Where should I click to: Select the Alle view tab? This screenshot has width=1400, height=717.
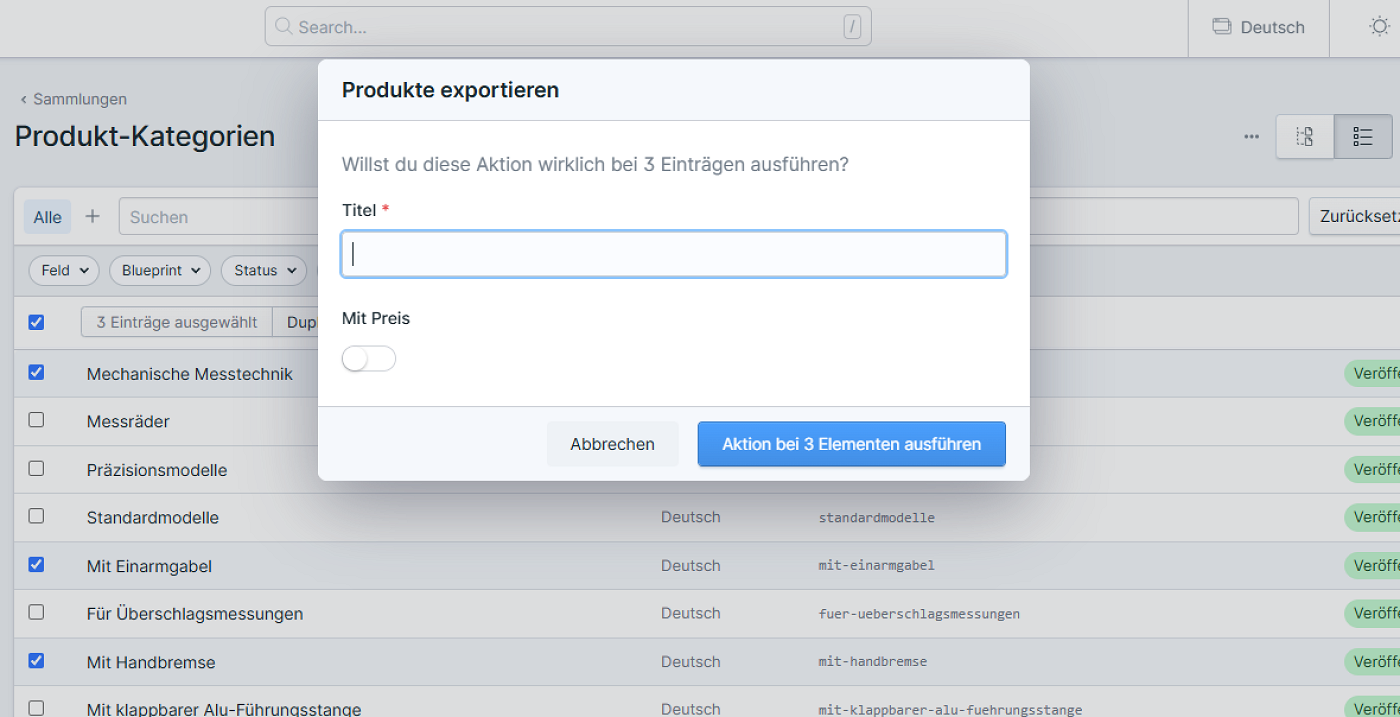tap(47, 217)
